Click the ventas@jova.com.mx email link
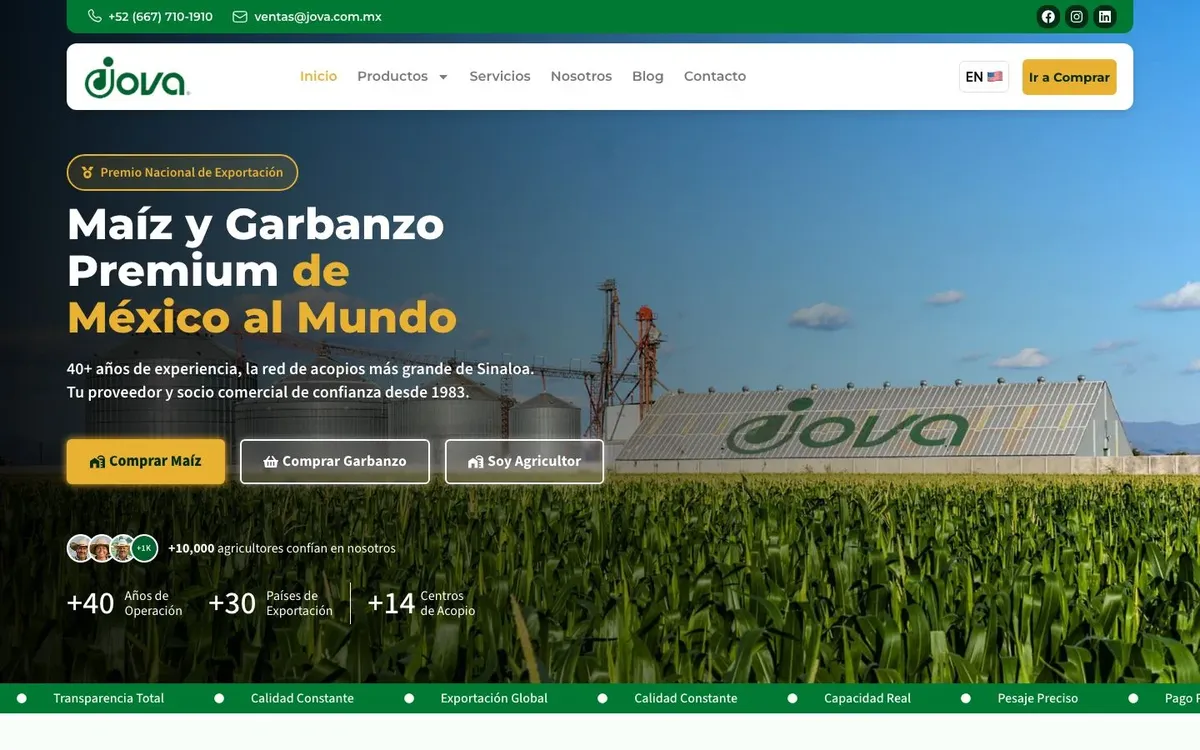 (x=318, y=16)
